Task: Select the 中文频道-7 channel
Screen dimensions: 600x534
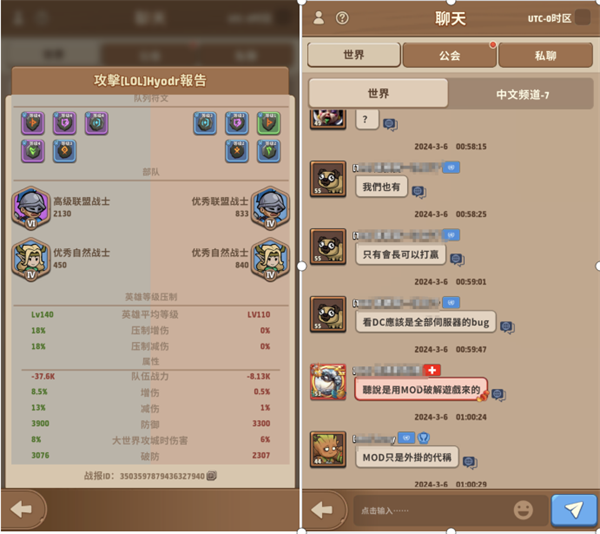Action: point(522,94)
